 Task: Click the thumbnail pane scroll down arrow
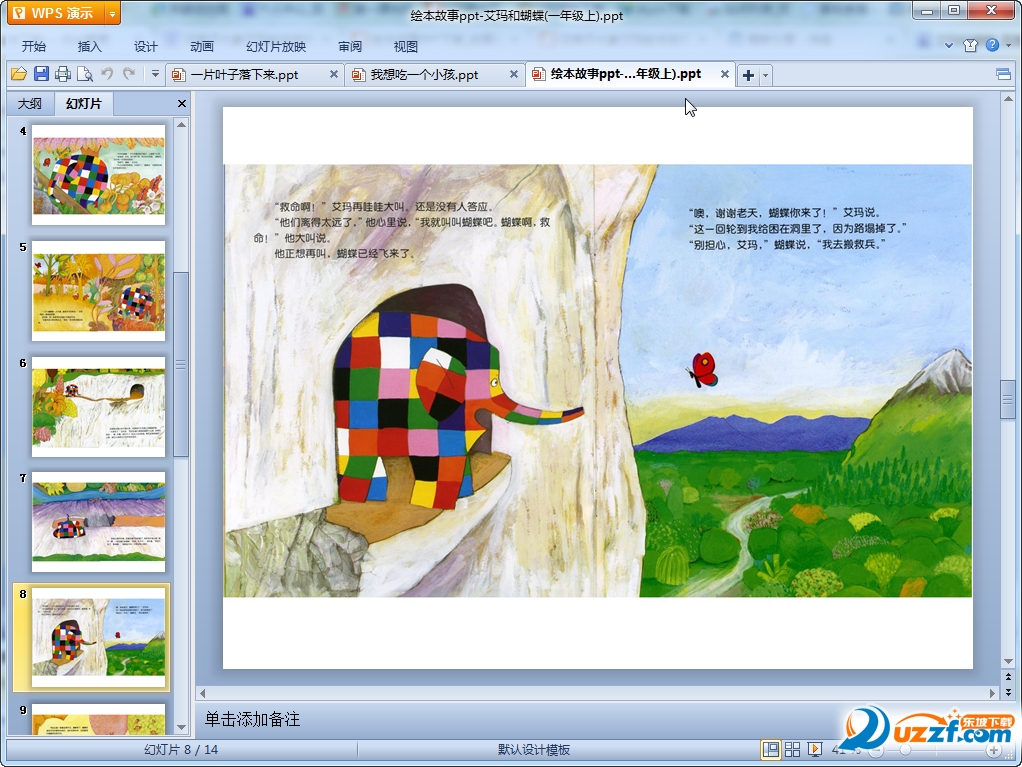[x=182, y=727]
